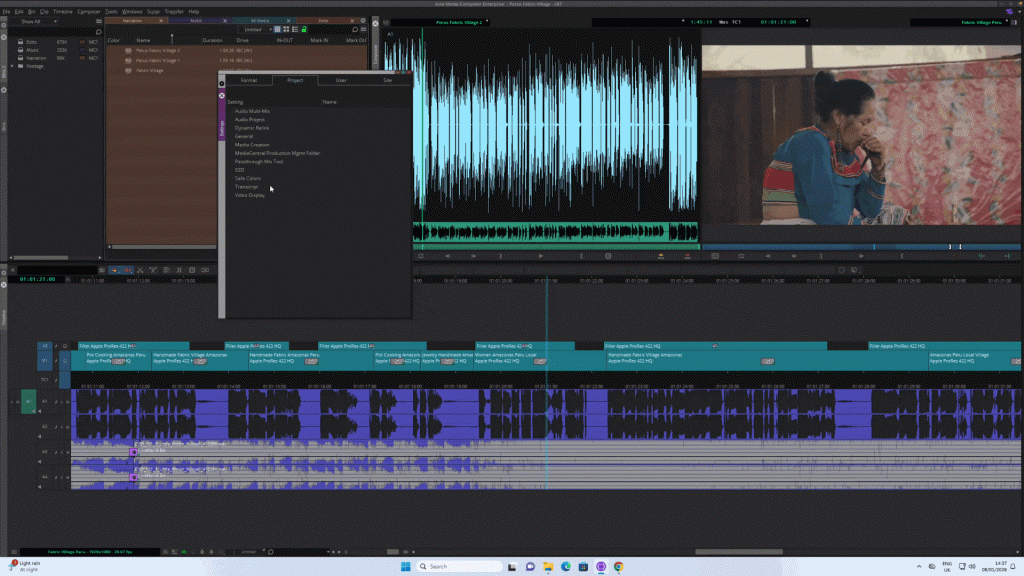The height and width of the screenshot is (576, 1024).
Task: Click the timeline horizontal scrollbar
Action: [740, 551]
